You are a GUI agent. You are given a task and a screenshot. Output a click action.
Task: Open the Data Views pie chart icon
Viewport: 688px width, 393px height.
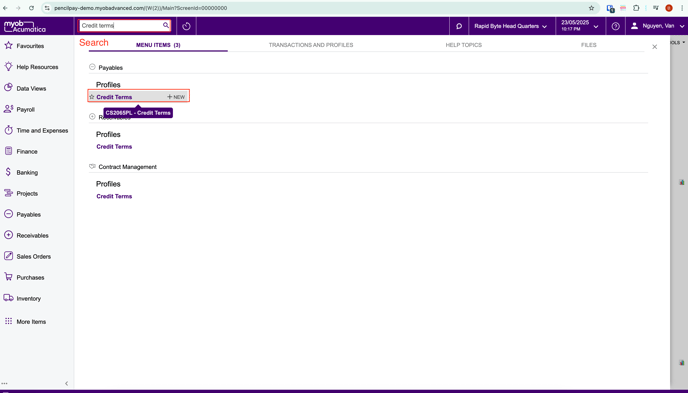[8, 88]
